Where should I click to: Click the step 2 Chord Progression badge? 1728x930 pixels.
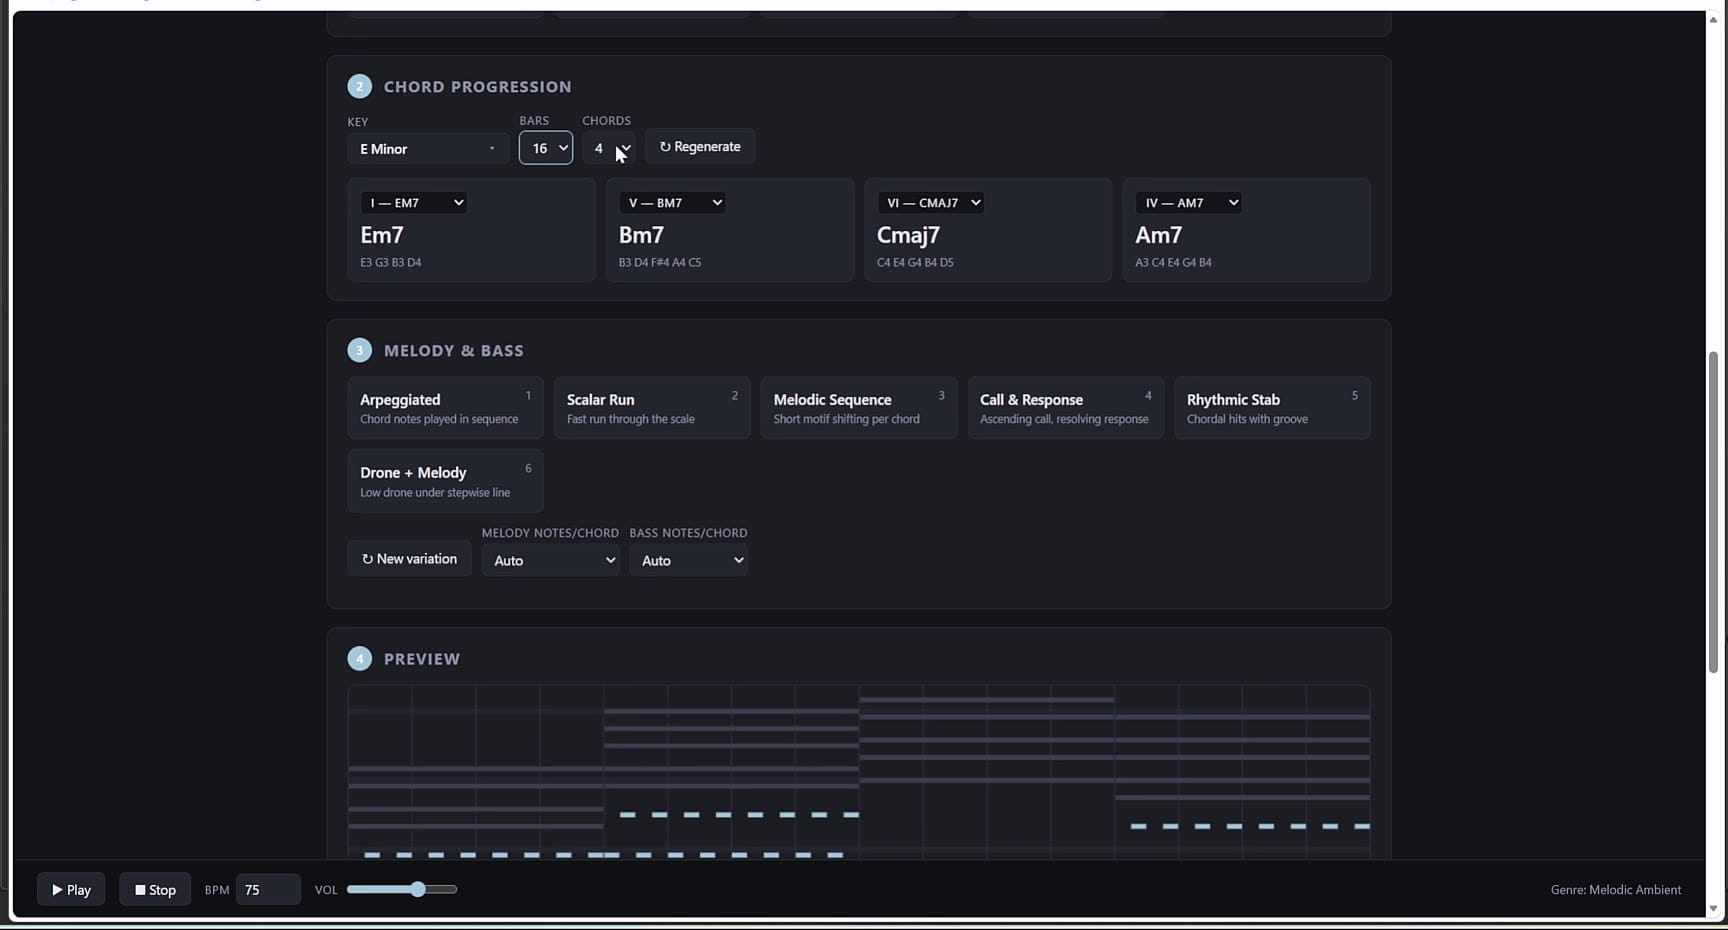[x=360, y=87]
